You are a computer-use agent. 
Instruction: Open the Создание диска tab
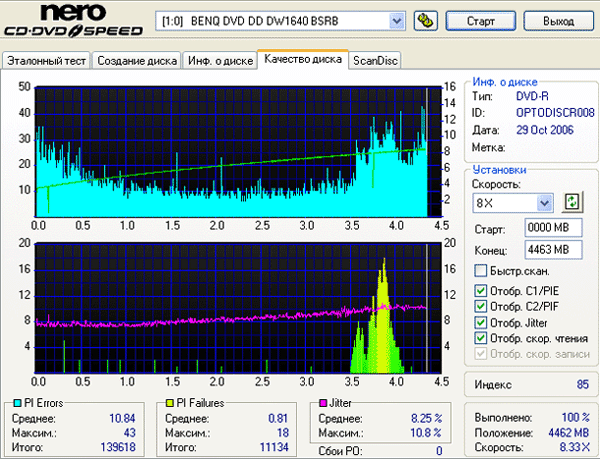[138, 61]
